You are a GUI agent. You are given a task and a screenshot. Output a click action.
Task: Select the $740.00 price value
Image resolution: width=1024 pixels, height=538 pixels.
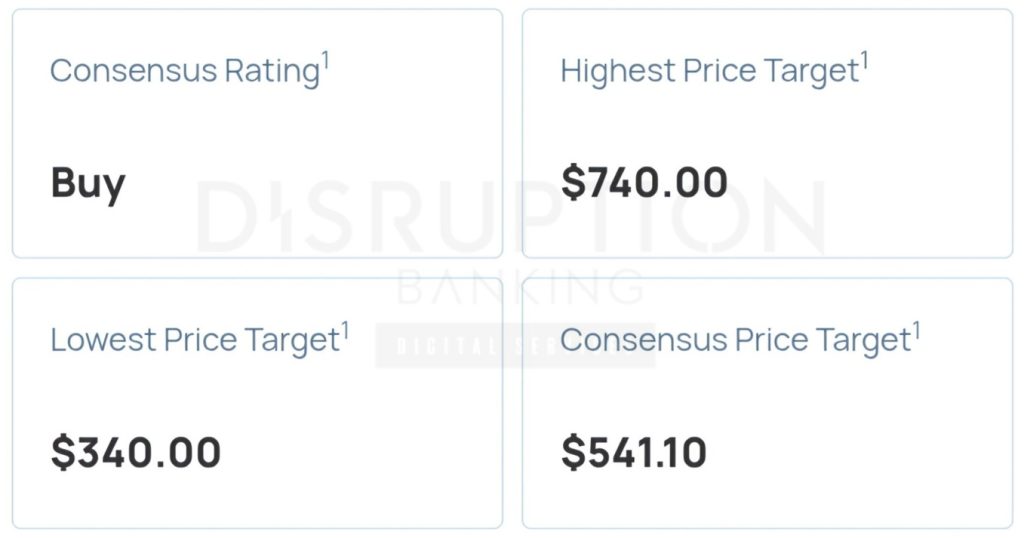(644, 184)
